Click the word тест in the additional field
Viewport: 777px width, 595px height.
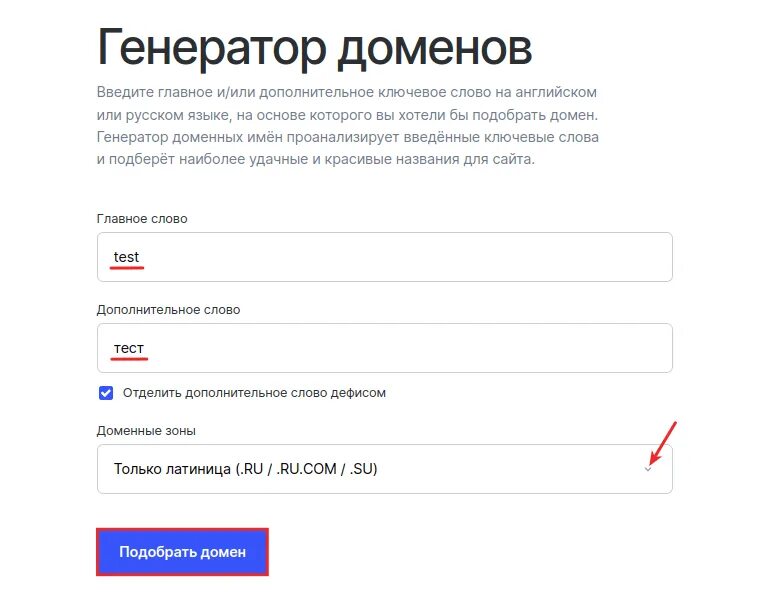[x=129, y=348]
